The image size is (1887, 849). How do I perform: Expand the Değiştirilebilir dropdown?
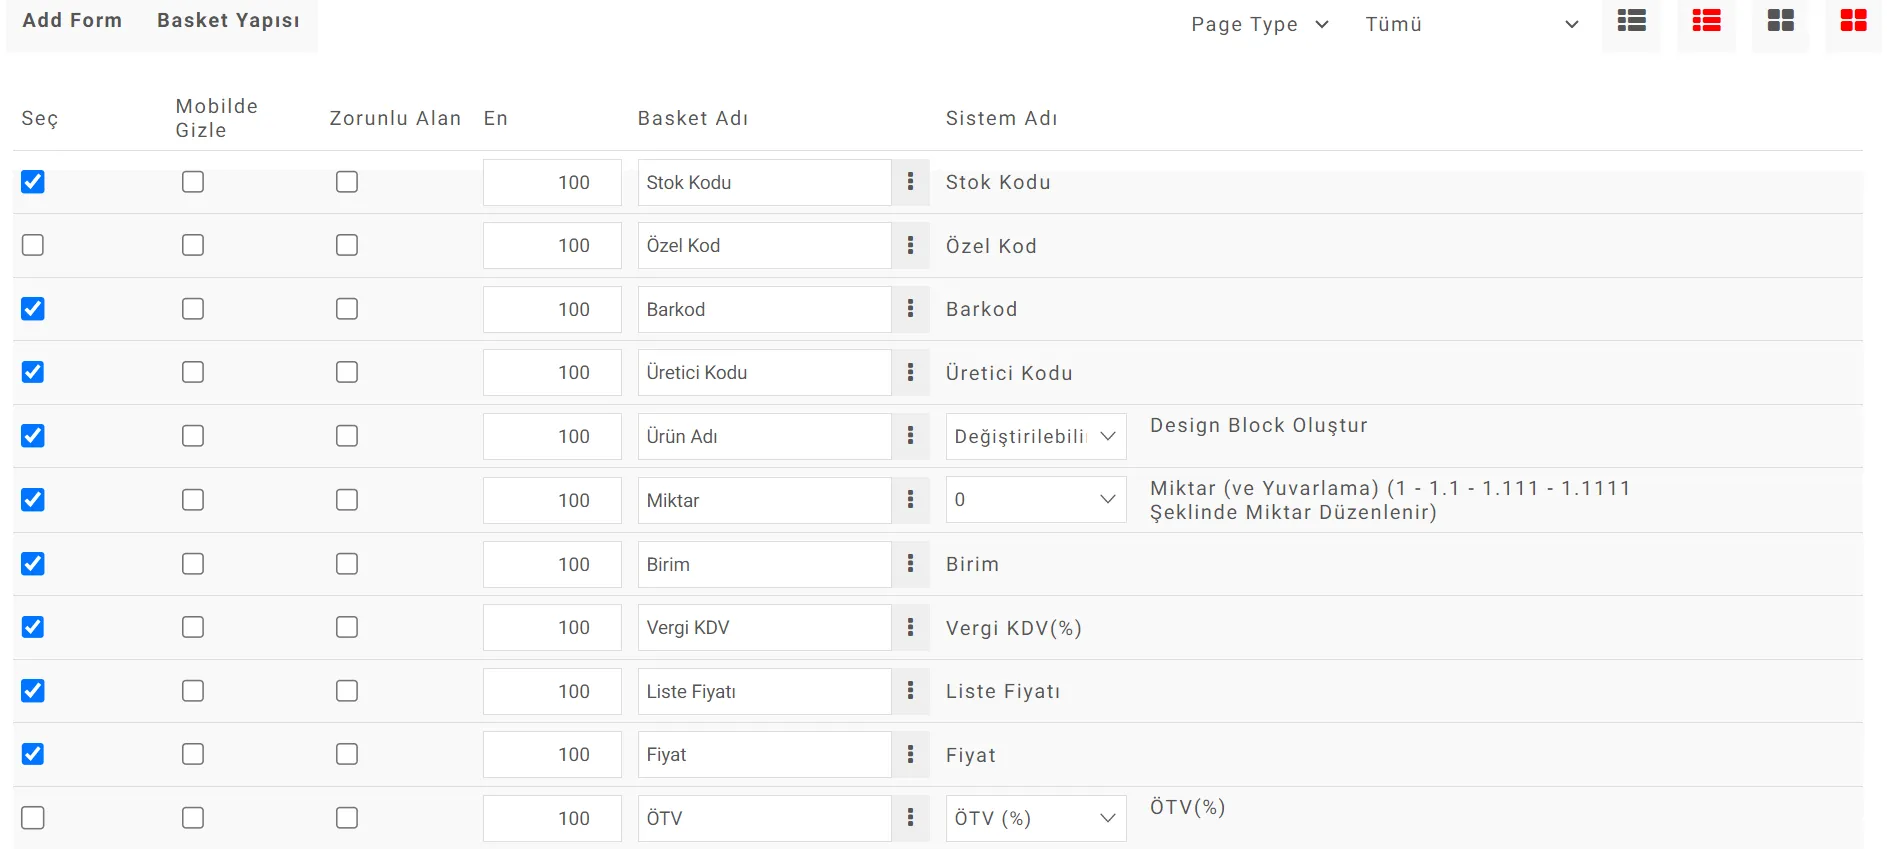(x=1036, y=436)
